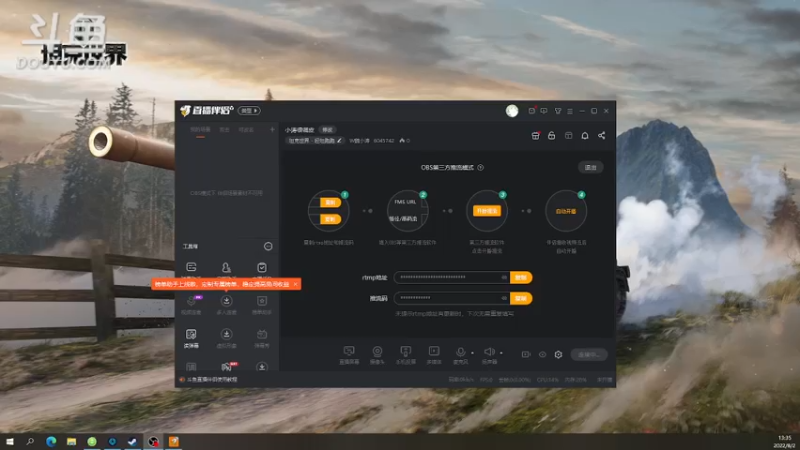Screen dimensions: 800x450
Task: Open the user avatar in title bar
Action: pos(512,111)
